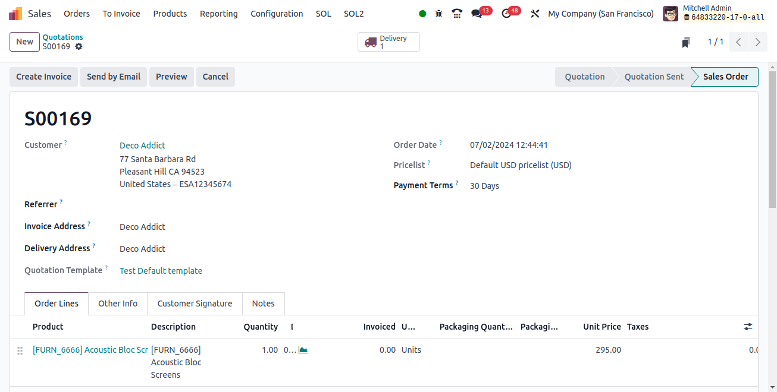Open the Reporting menu
This screenshot has width=777, height=392.
(x=219, y=14)
